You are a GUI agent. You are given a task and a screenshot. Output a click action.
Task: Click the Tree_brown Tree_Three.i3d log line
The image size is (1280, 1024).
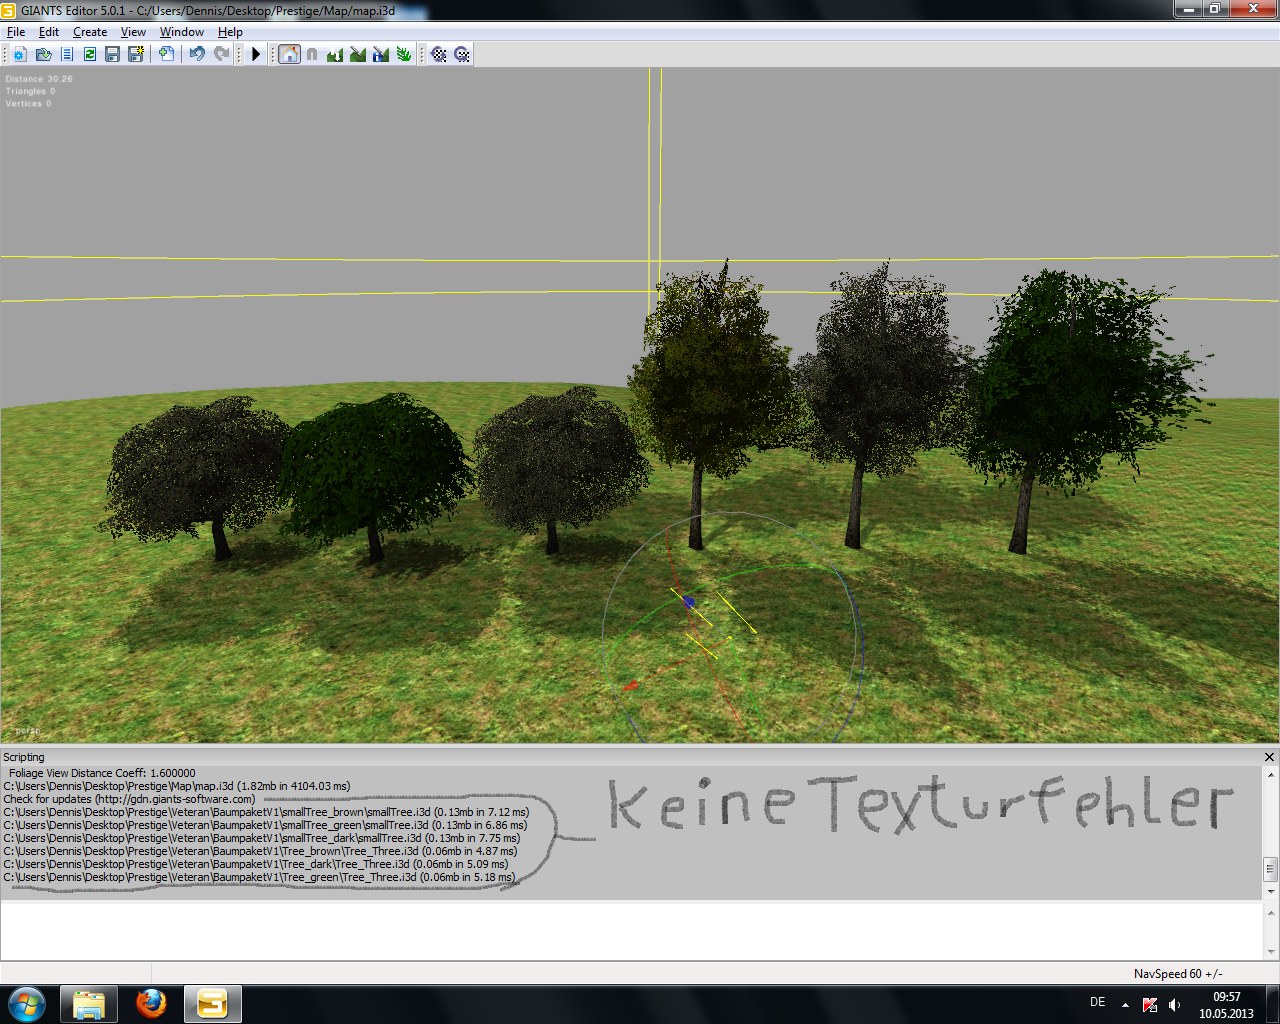click(x=260, y=851)
